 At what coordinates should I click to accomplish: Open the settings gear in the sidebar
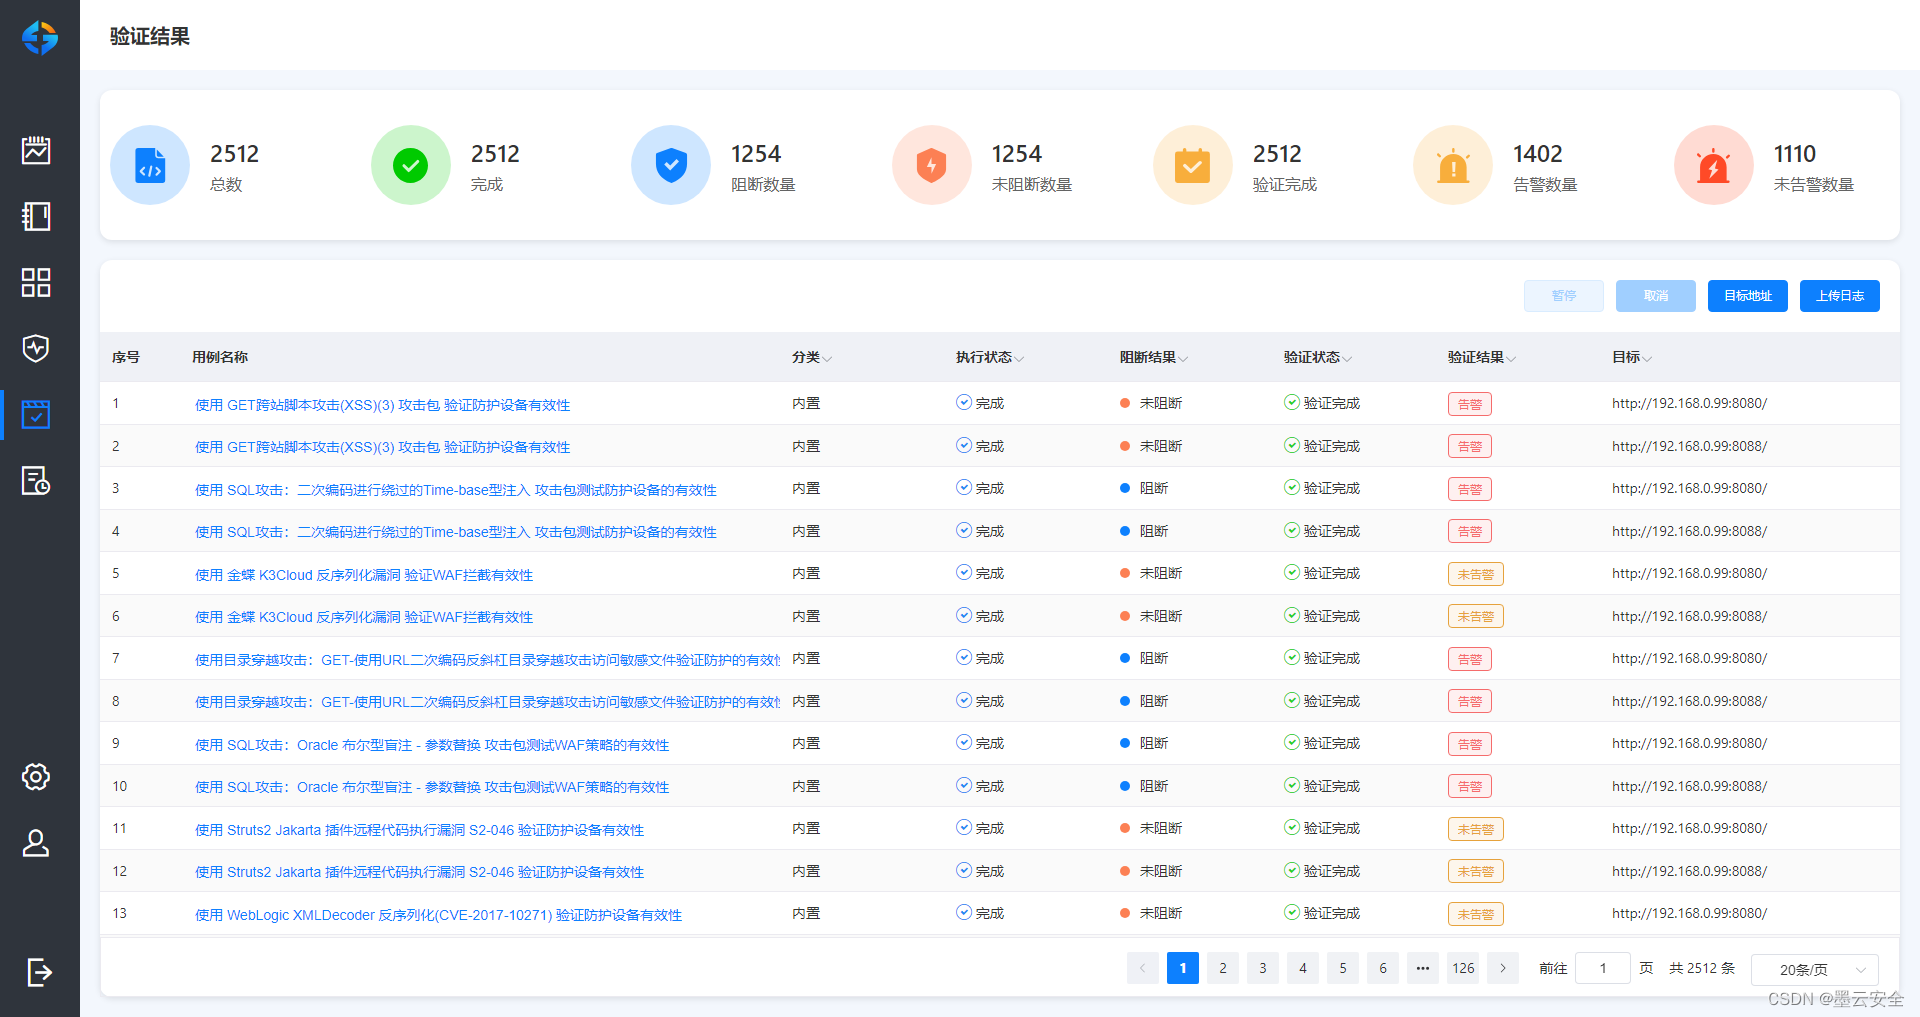click(x=36, y=776)
